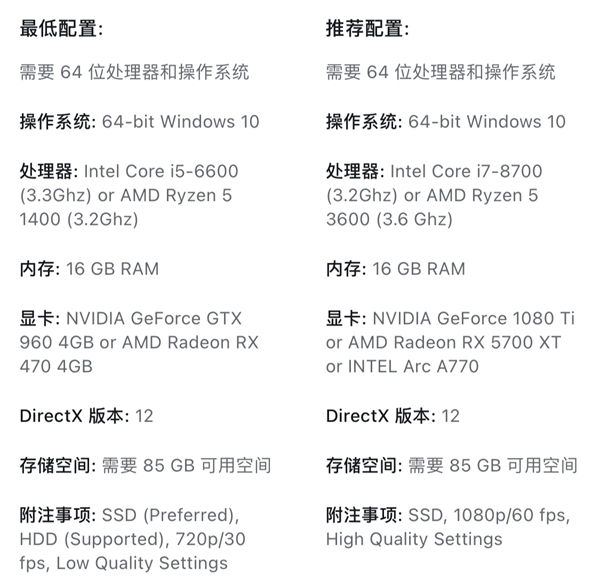
Task: Click the High Quality Settings note
Action: [414, 539]
